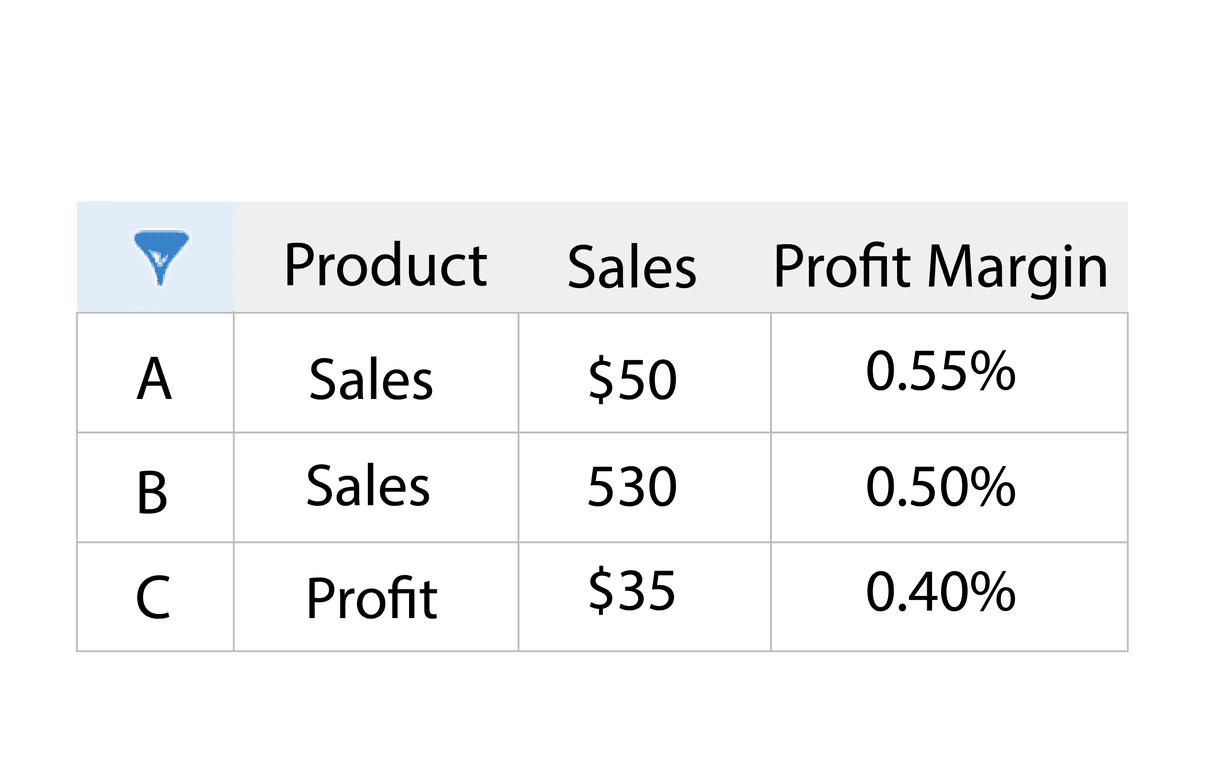Click the $35 sales cell
The width and height of the screenshot is (1232, 764).
632,590
